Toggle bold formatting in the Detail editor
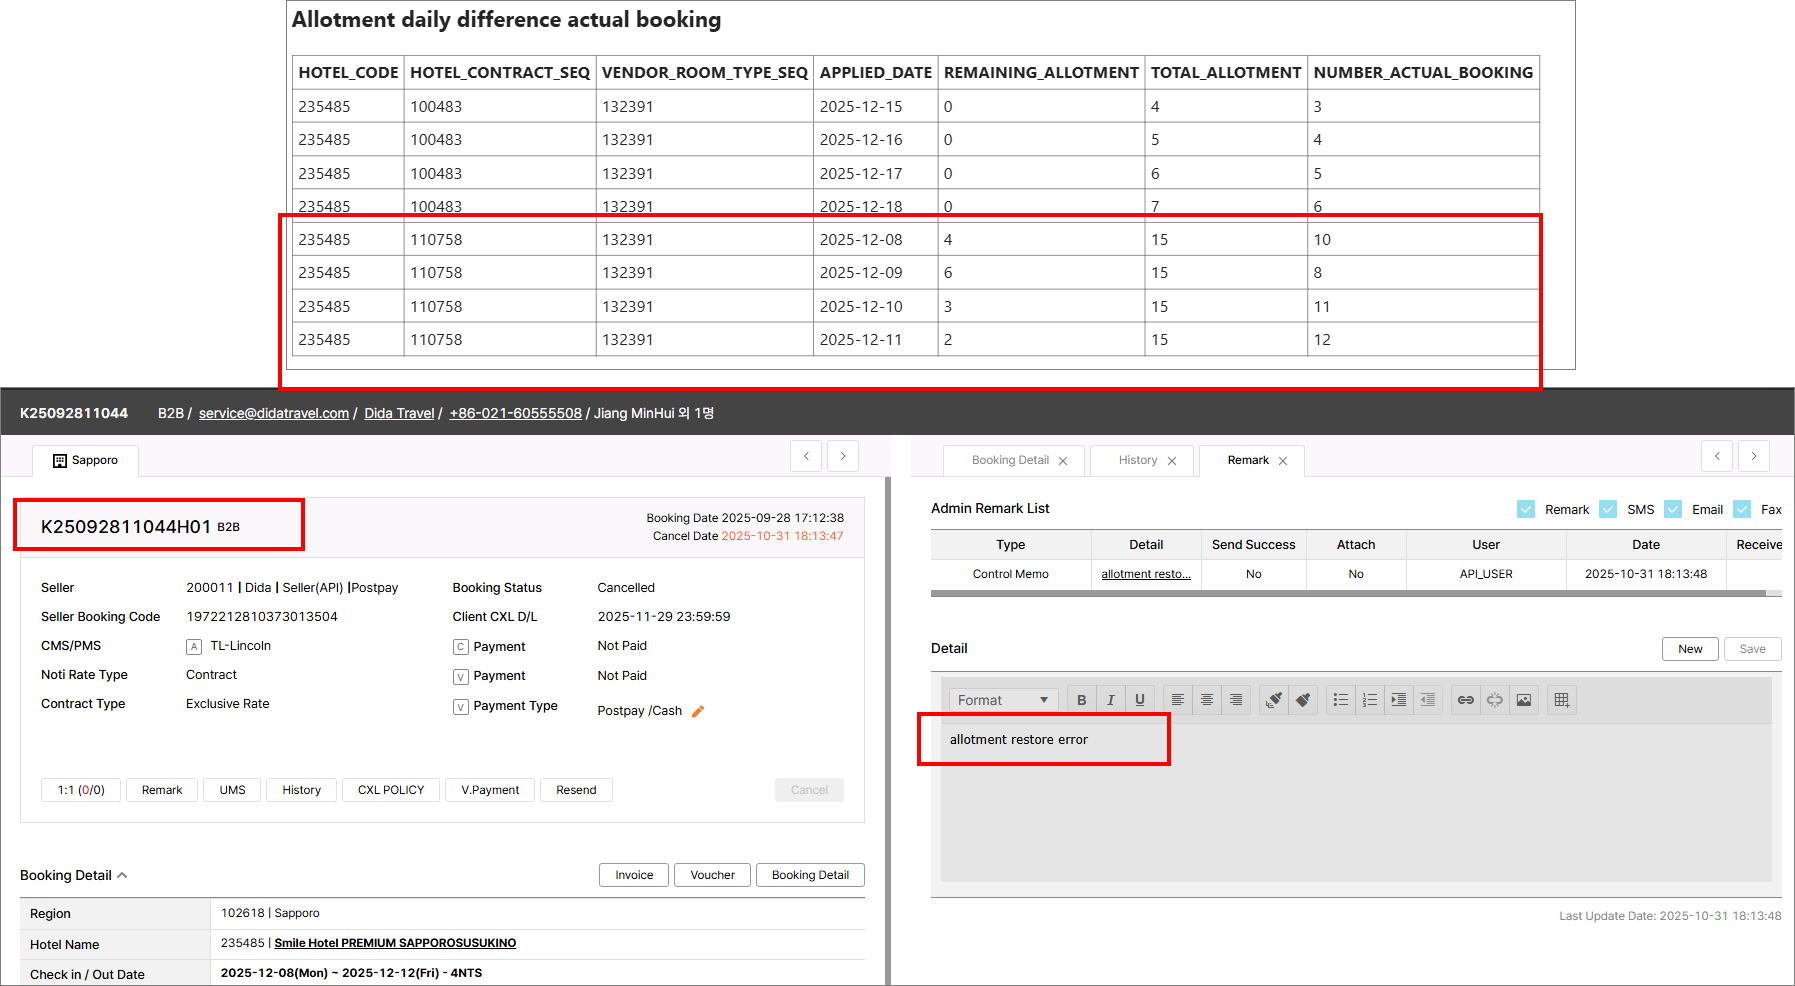 coord(1081,700)
